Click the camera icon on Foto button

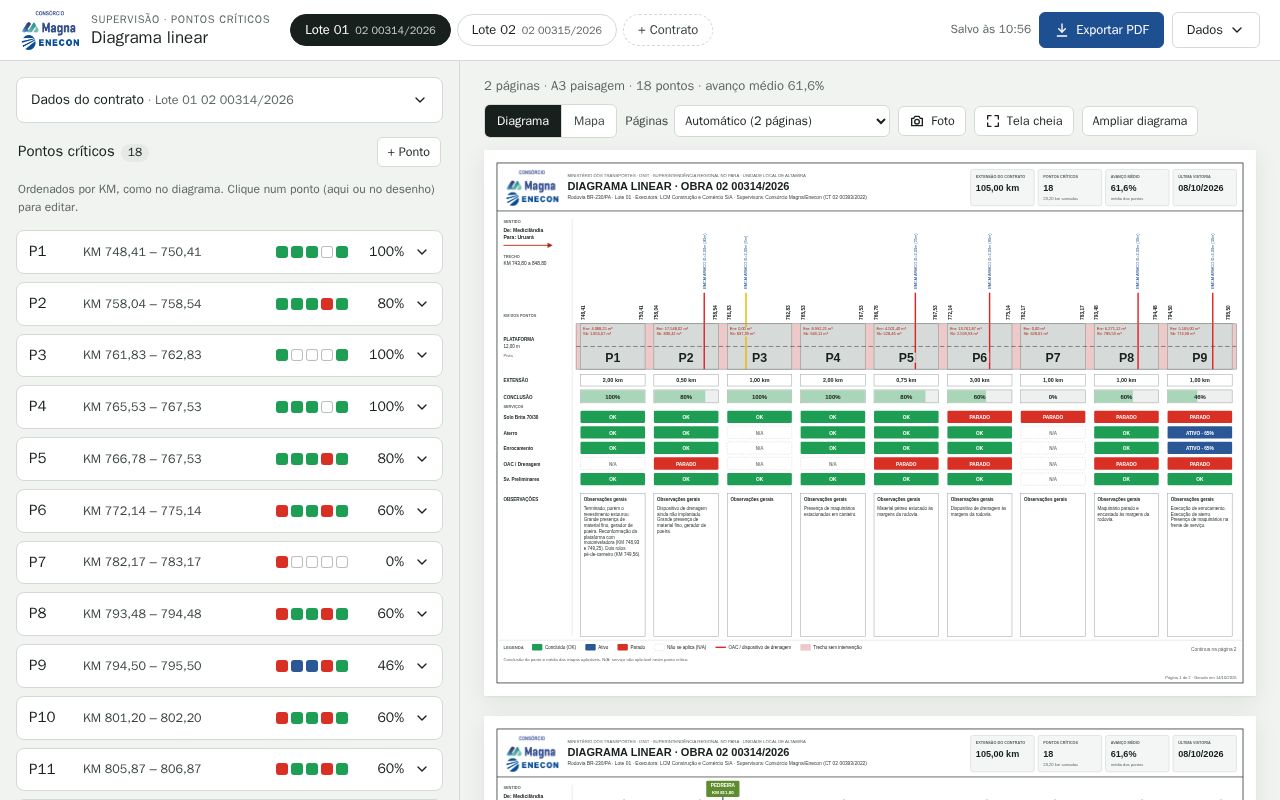coord(917,121)
